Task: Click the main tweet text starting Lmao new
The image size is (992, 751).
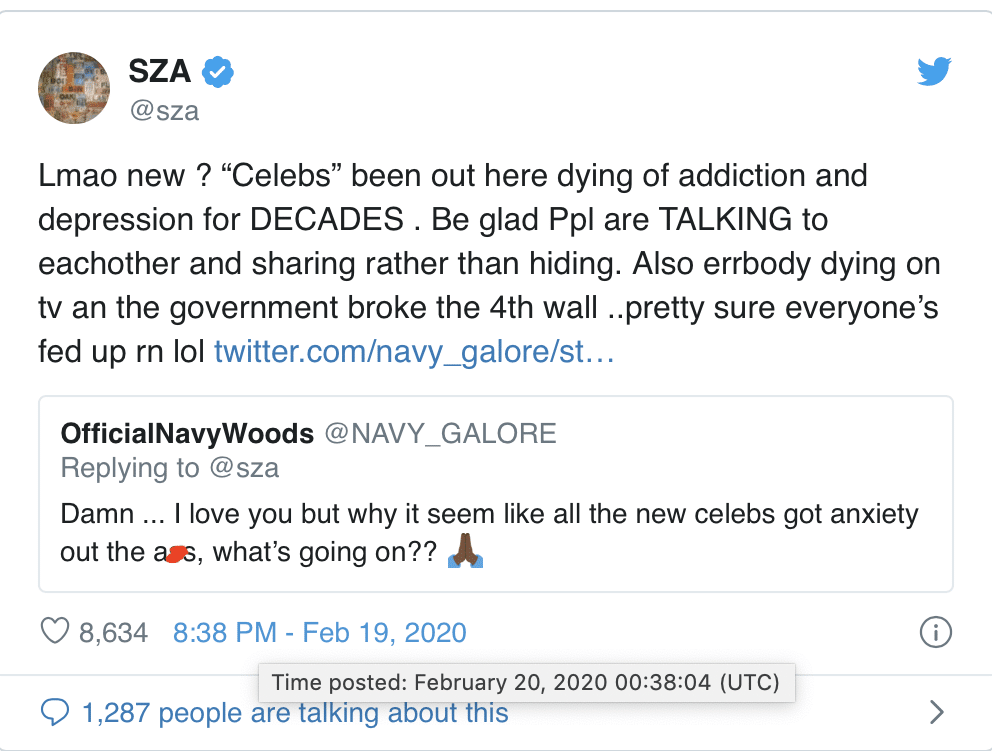Action: point(489,263)
